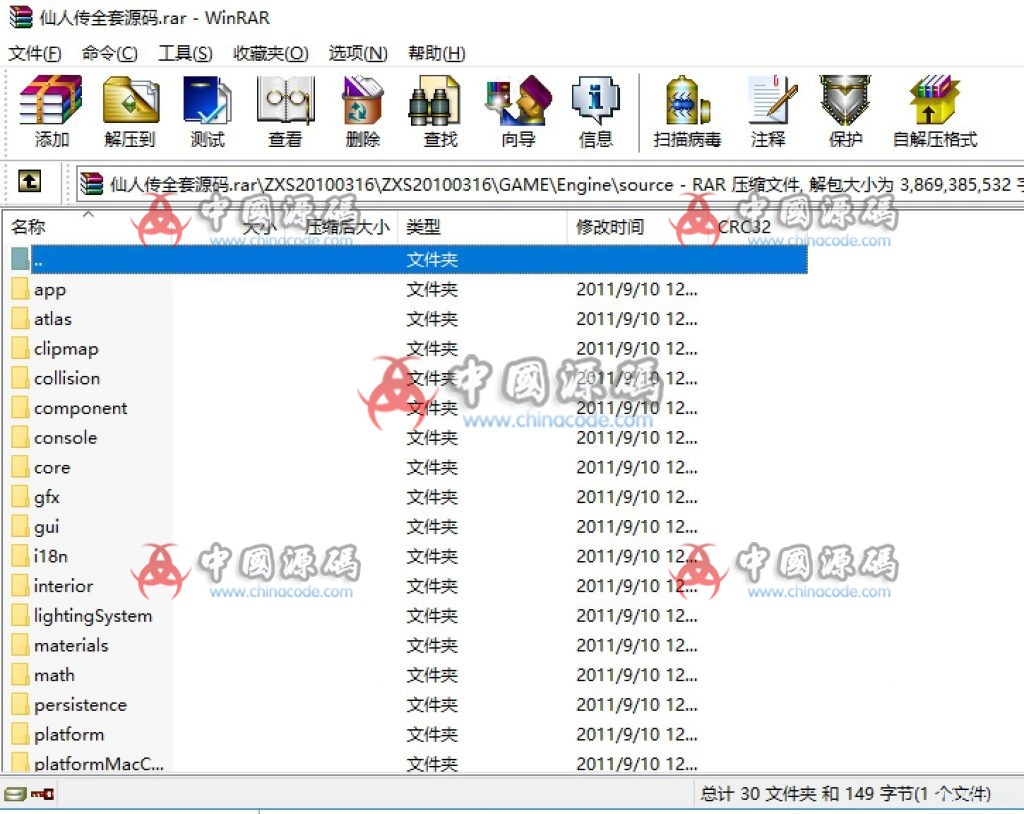Select the math folder icon

pyautogui.click(x=20, y=674)
